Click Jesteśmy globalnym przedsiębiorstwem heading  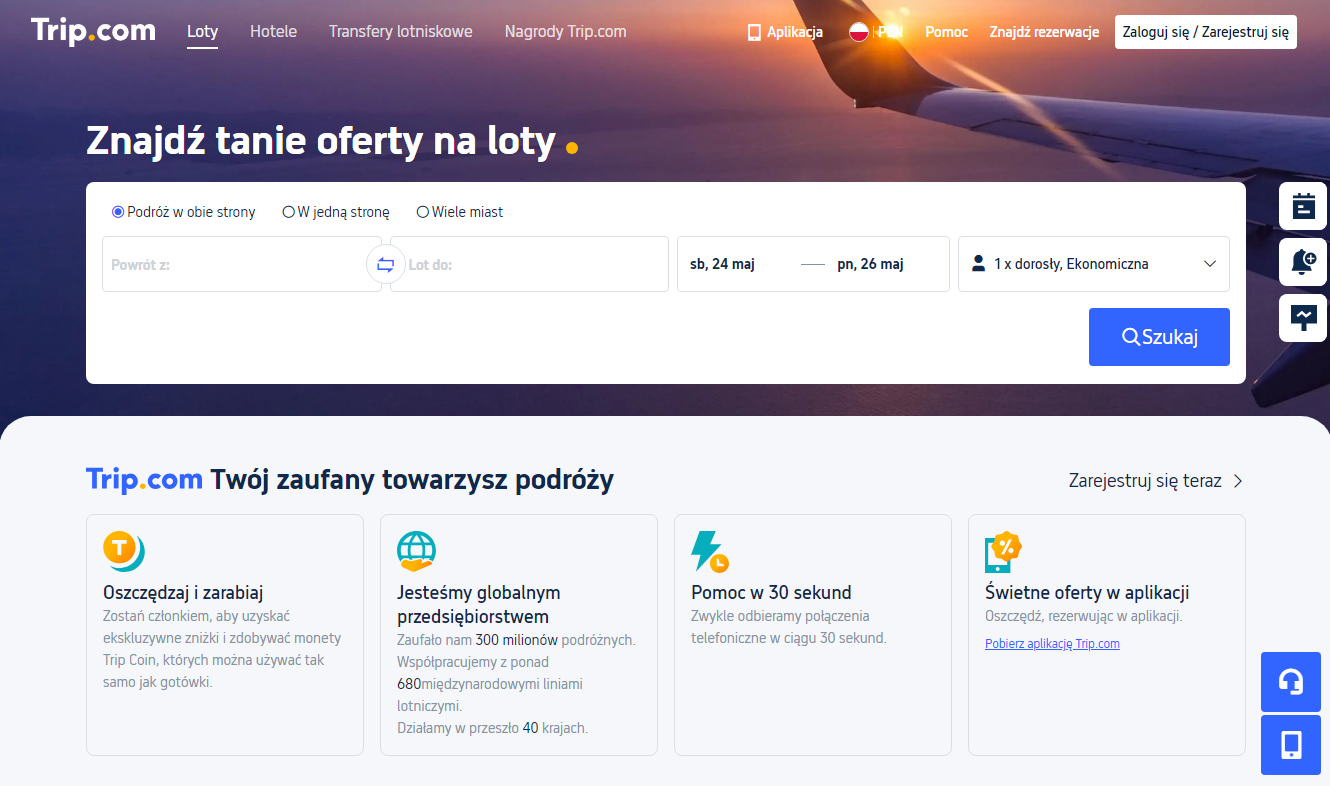[479, 605]
